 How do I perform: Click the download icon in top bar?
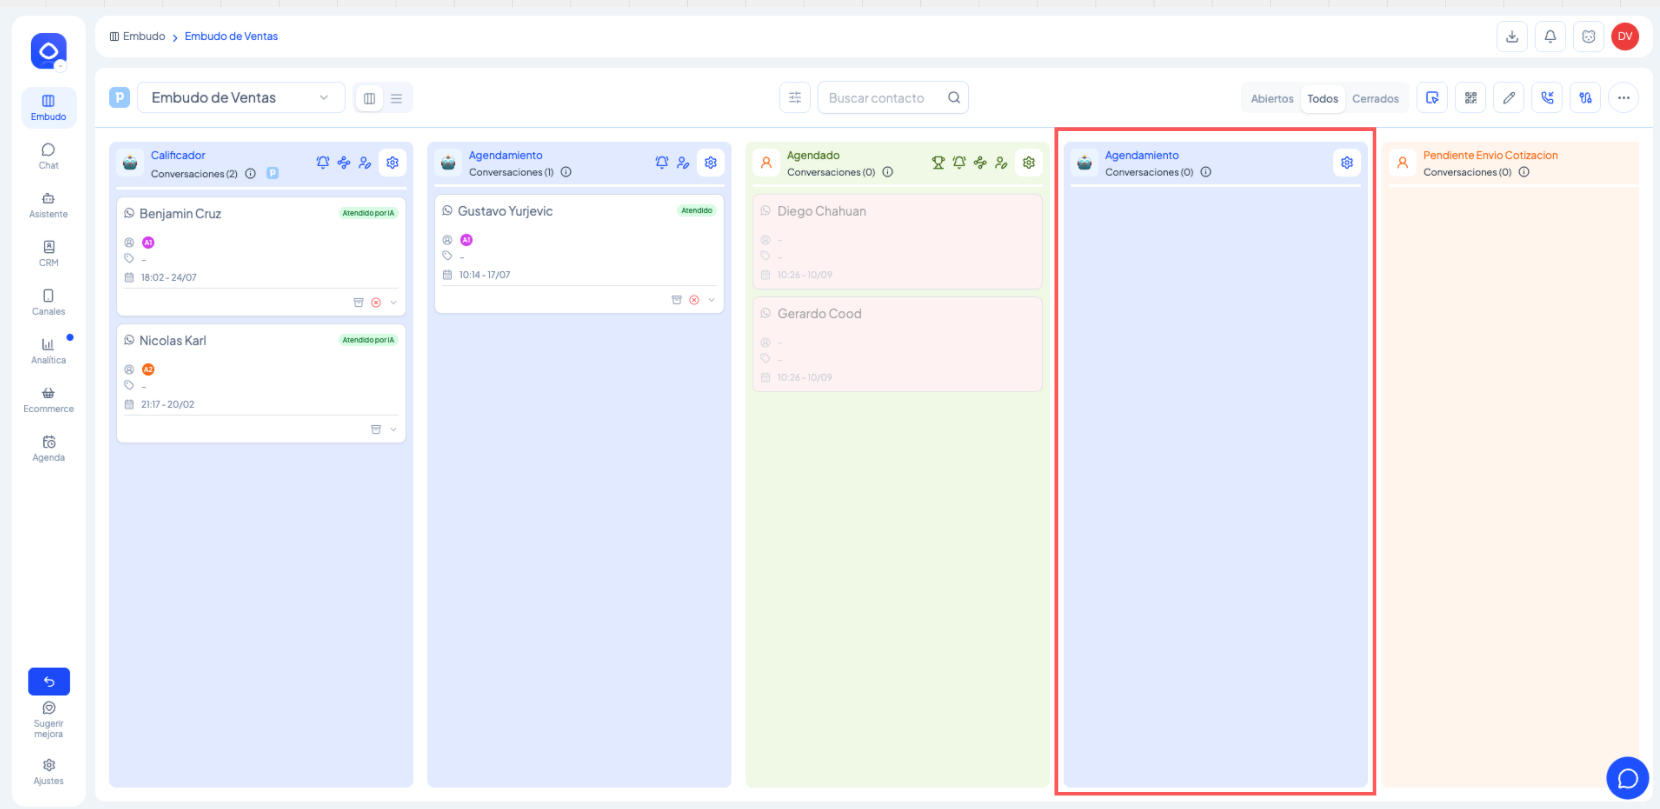tap(1512, 37)
